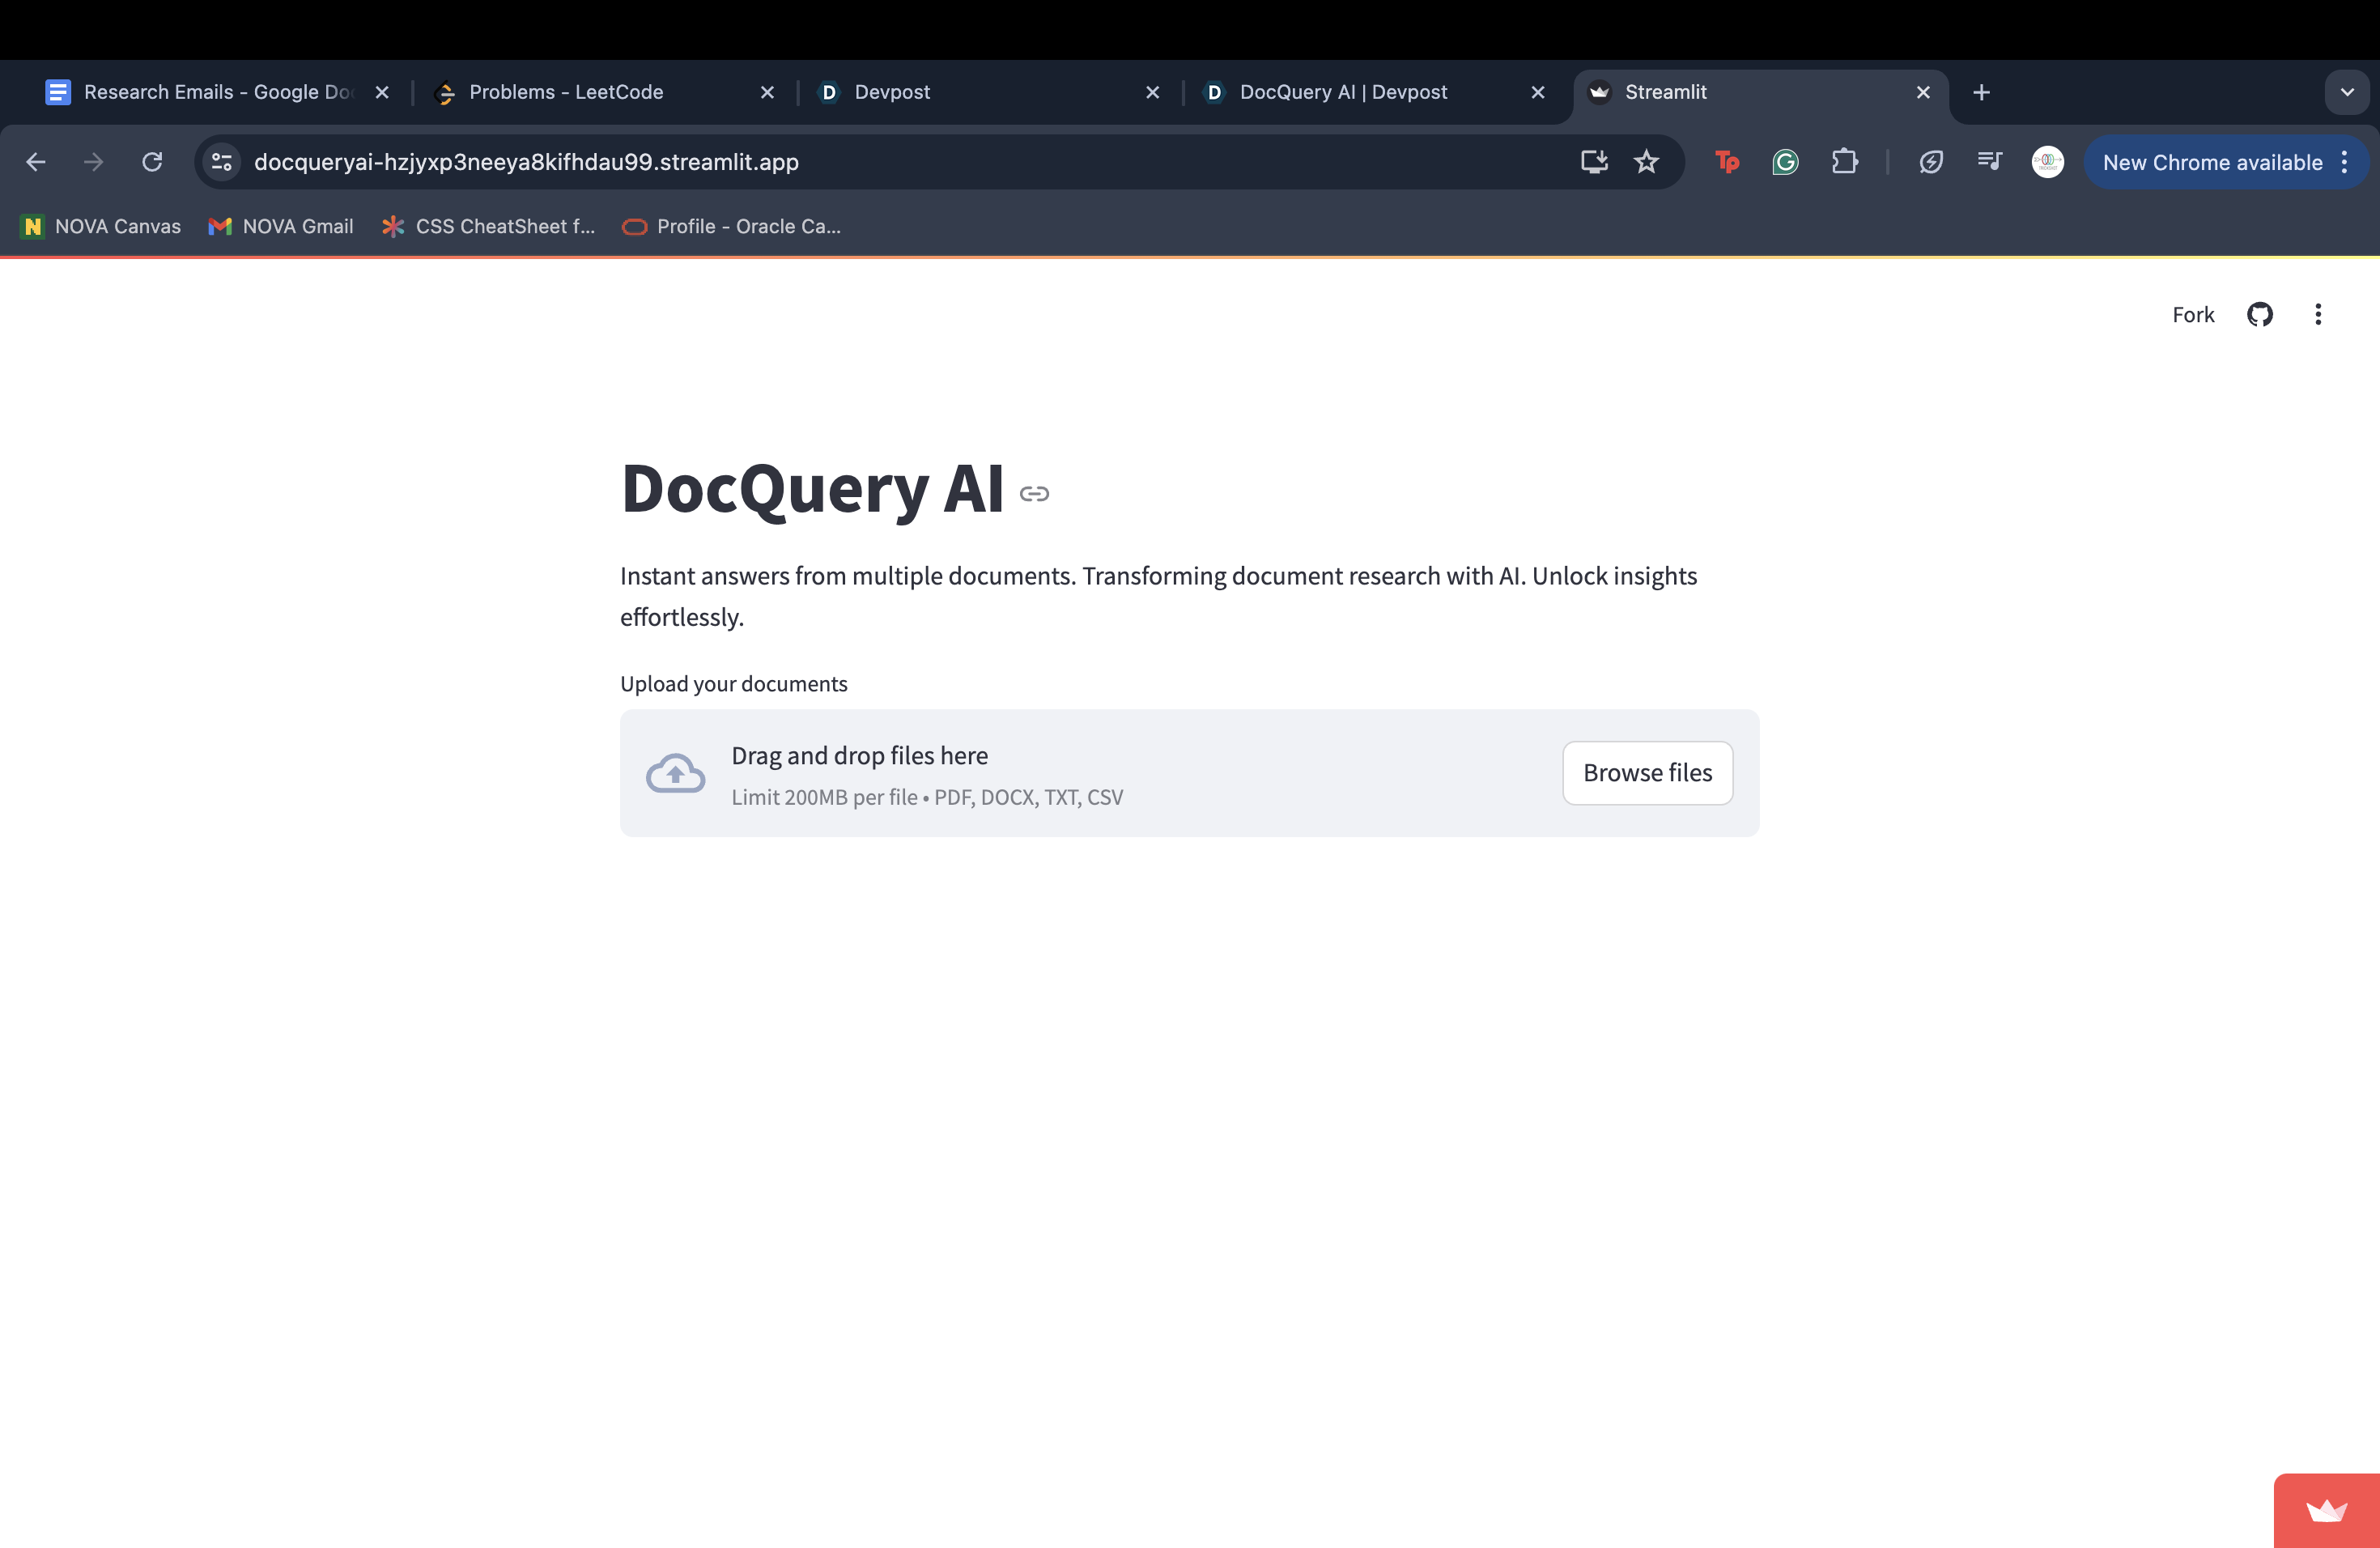Click the install app icon in address bar
This screenshot has height=1548, width=2380.
(x=1594, y=162)
